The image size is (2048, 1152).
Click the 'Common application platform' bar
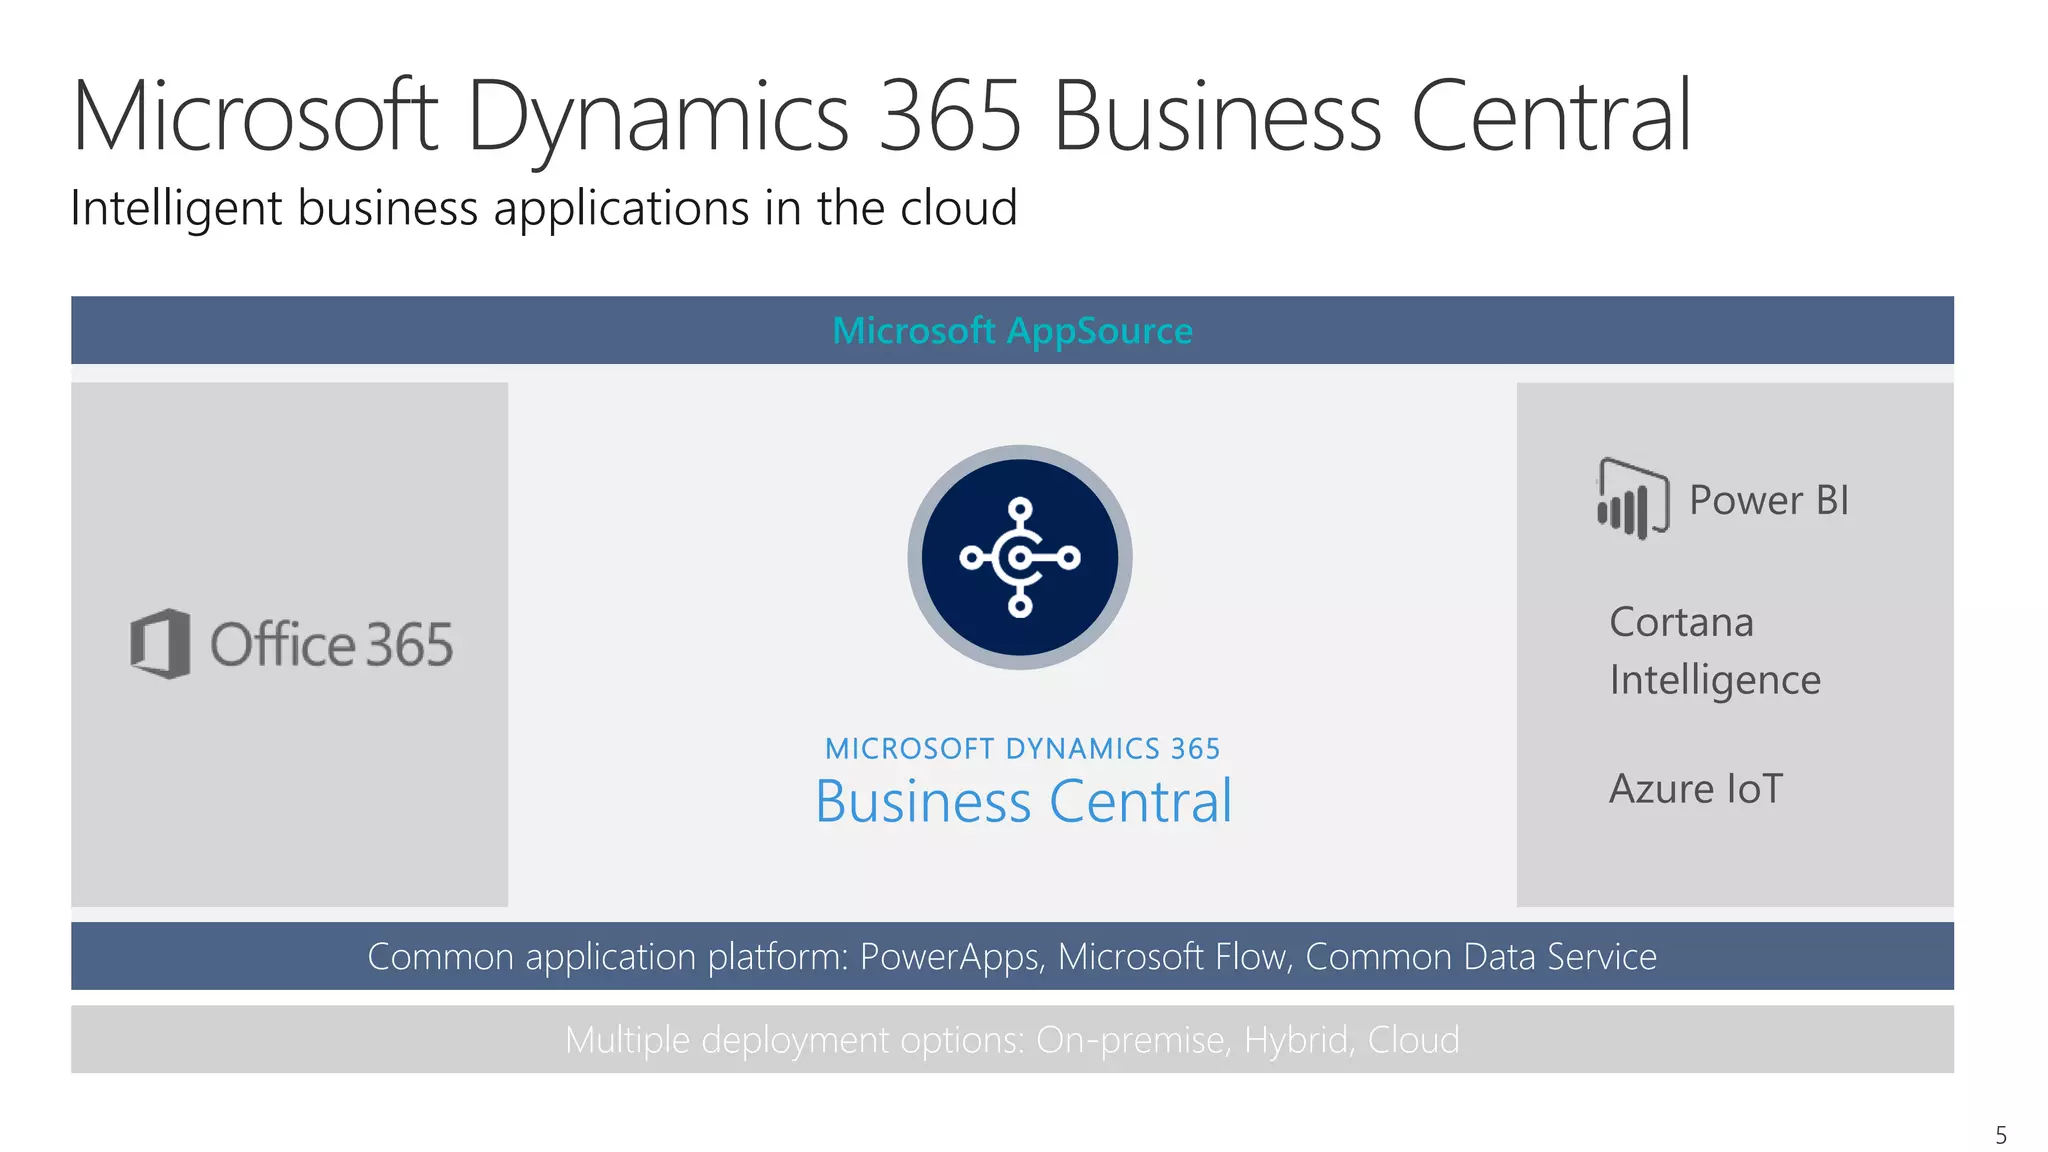point(1012,956)
